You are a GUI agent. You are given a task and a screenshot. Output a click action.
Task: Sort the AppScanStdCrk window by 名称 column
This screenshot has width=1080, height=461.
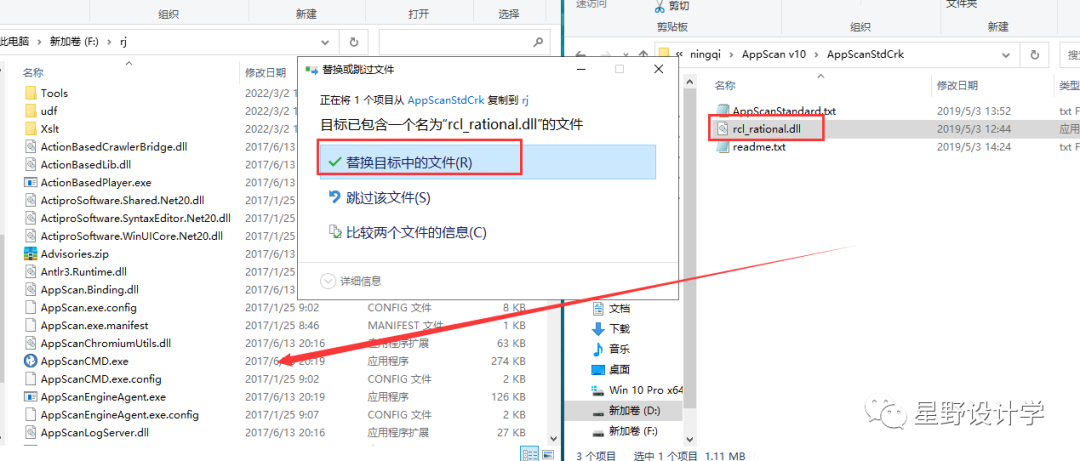coord(724,85)
